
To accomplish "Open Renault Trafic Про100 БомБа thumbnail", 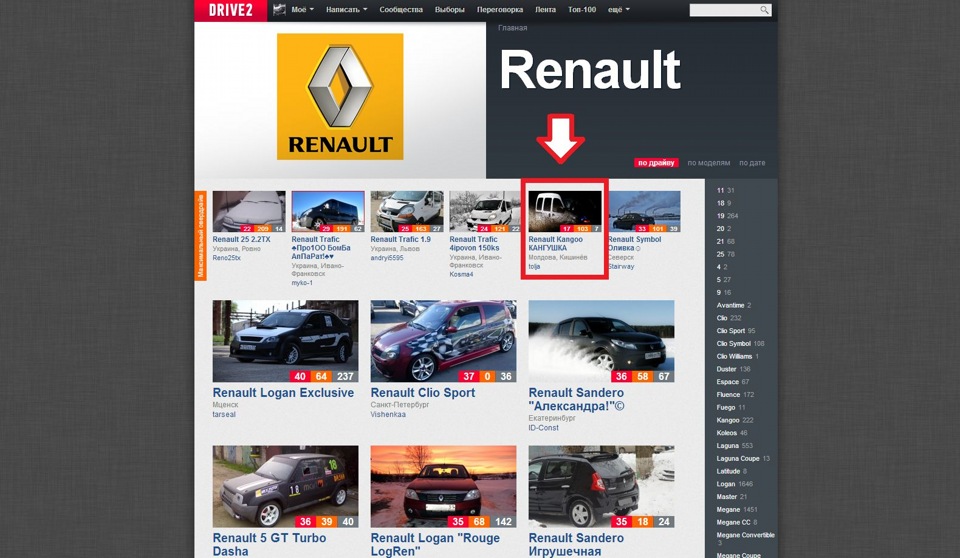I will [x=328, y=211].
